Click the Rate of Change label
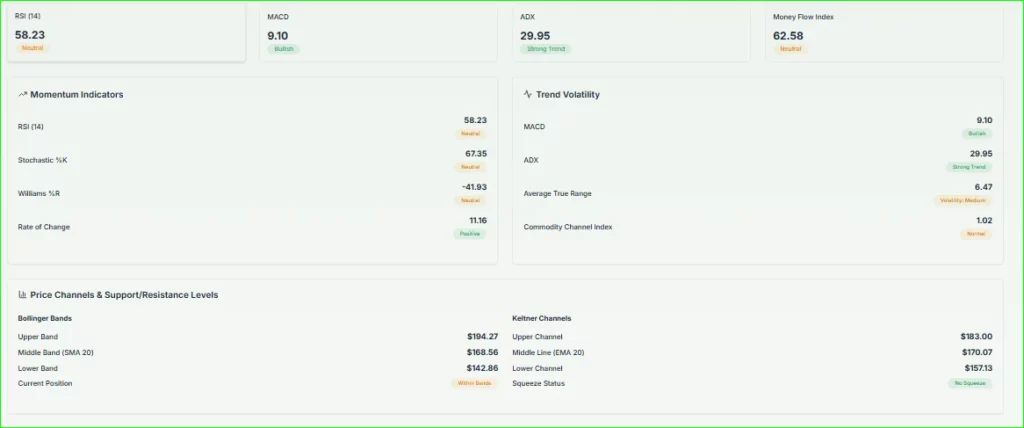This screenshot has width=1024, height=428. pyautogui.click(x=44, y=227)
